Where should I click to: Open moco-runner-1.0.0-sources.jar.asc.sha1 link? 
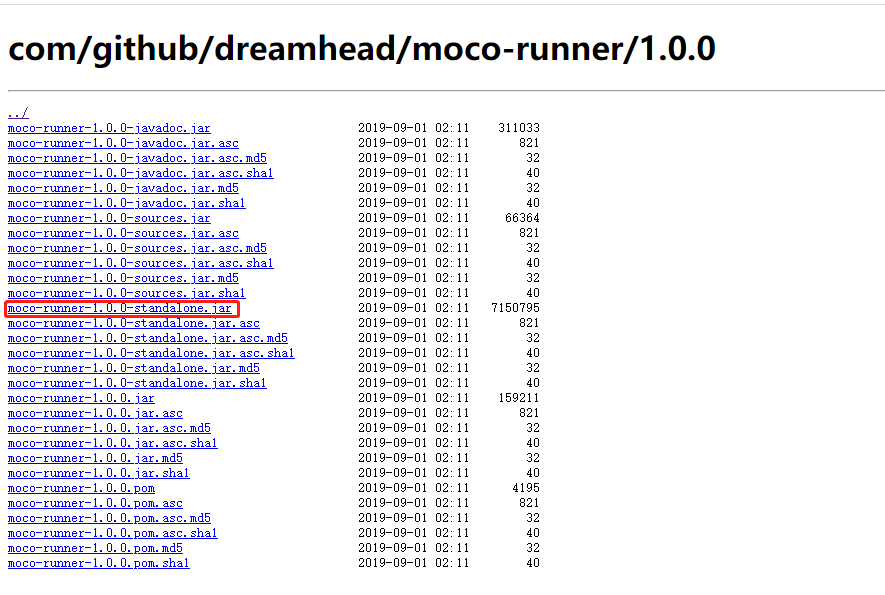[x=141, y=263]
